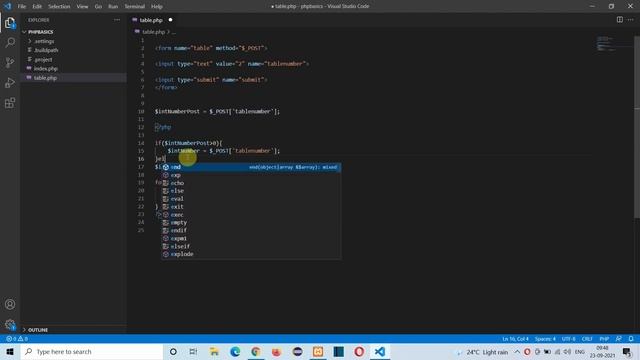Viewport: 640px width, 360px height.
Task: Click Ln 16, Col 4 in status bar
Action: point(515,339)
